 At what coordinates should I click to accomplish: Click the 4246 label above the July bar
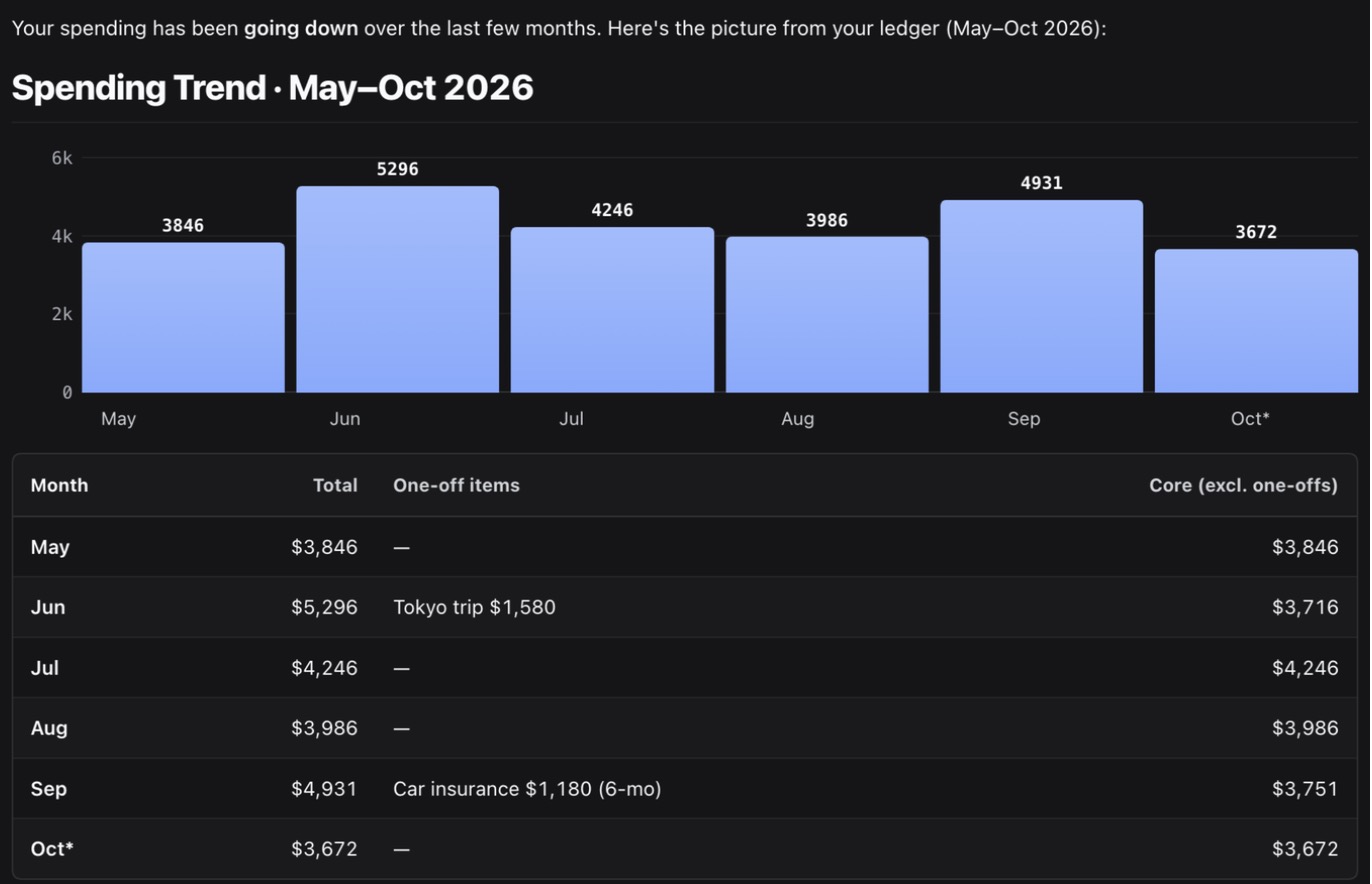point(612,210)
